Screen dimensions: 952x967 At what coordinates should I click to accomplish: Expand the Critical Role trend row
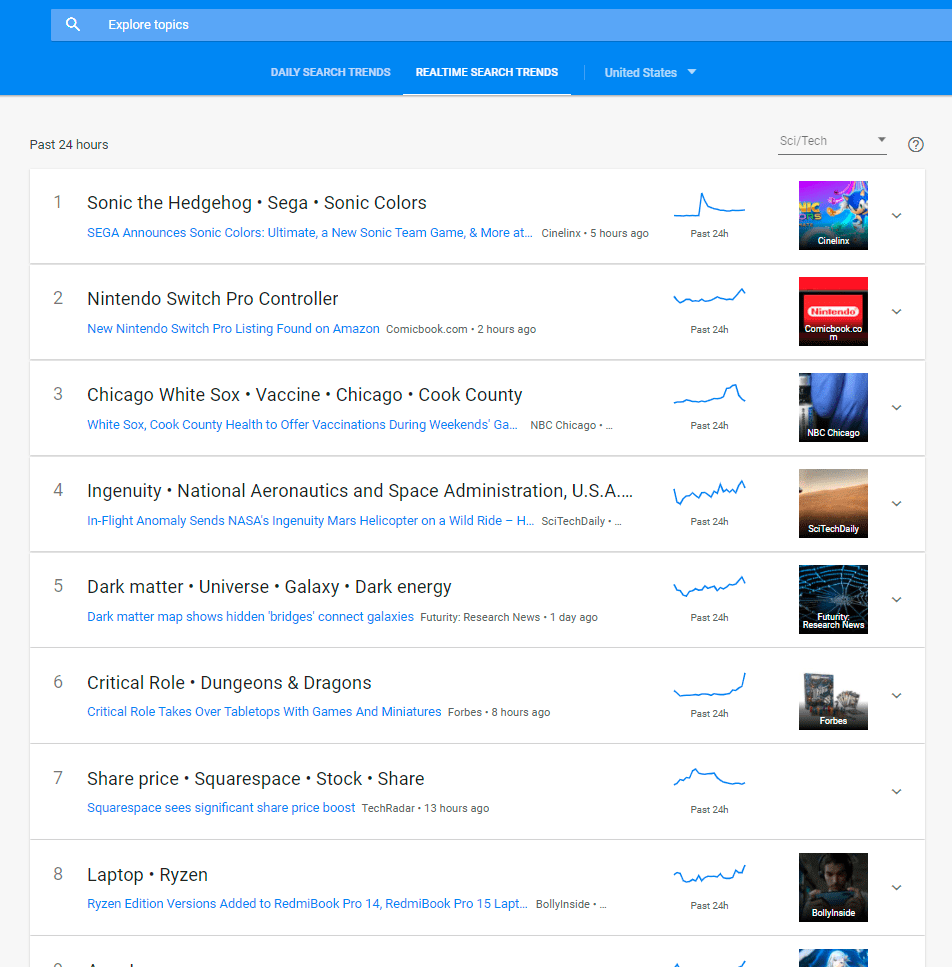tap(897, 696)
